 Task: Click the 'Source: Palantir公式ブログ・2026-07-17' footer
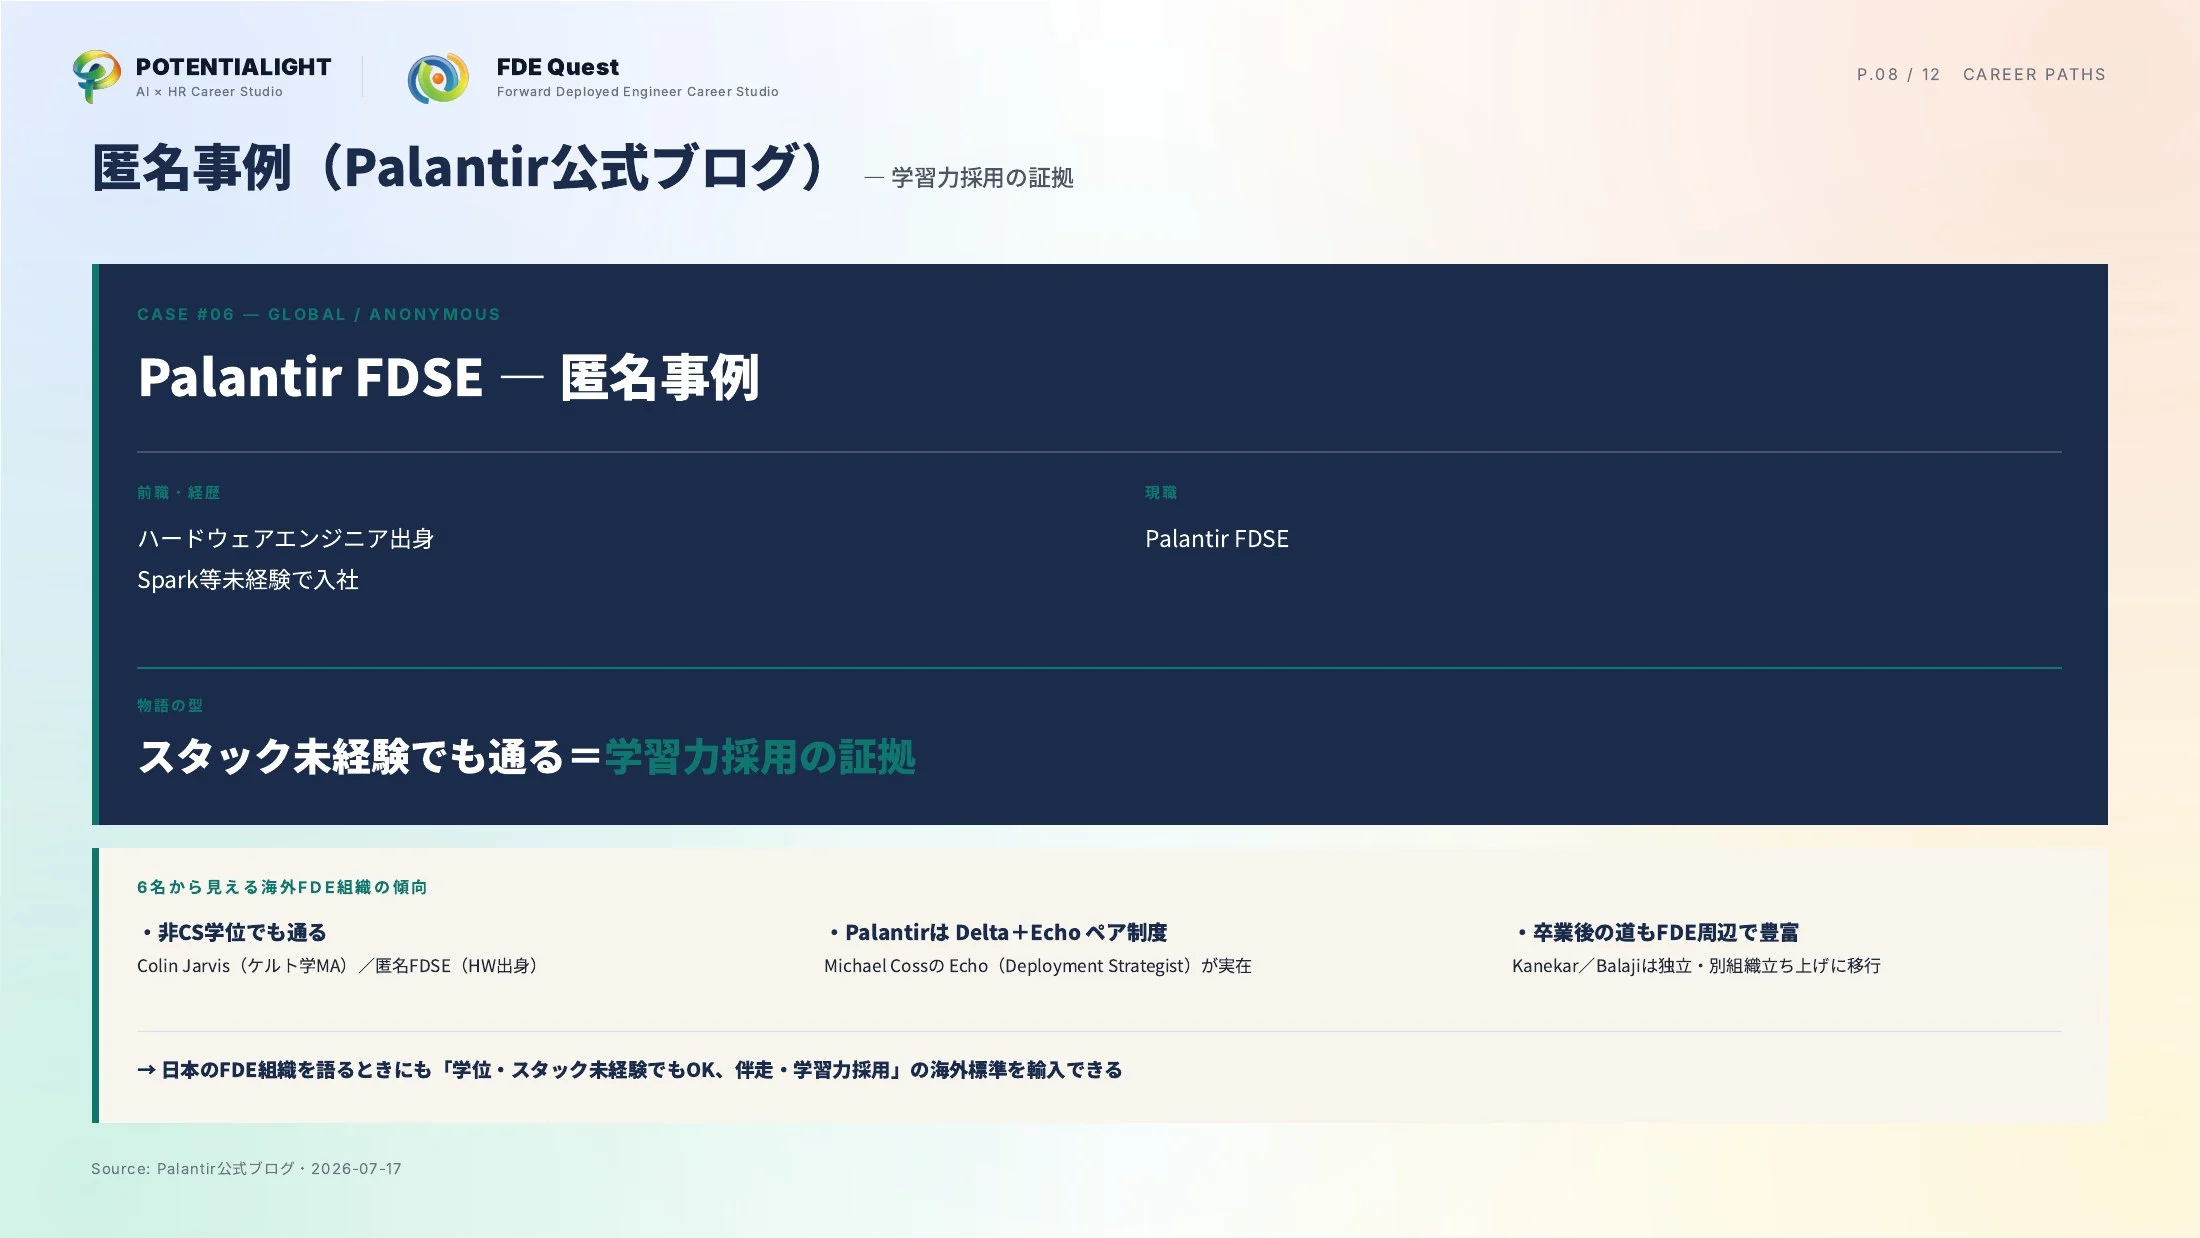click(246, 1169)
